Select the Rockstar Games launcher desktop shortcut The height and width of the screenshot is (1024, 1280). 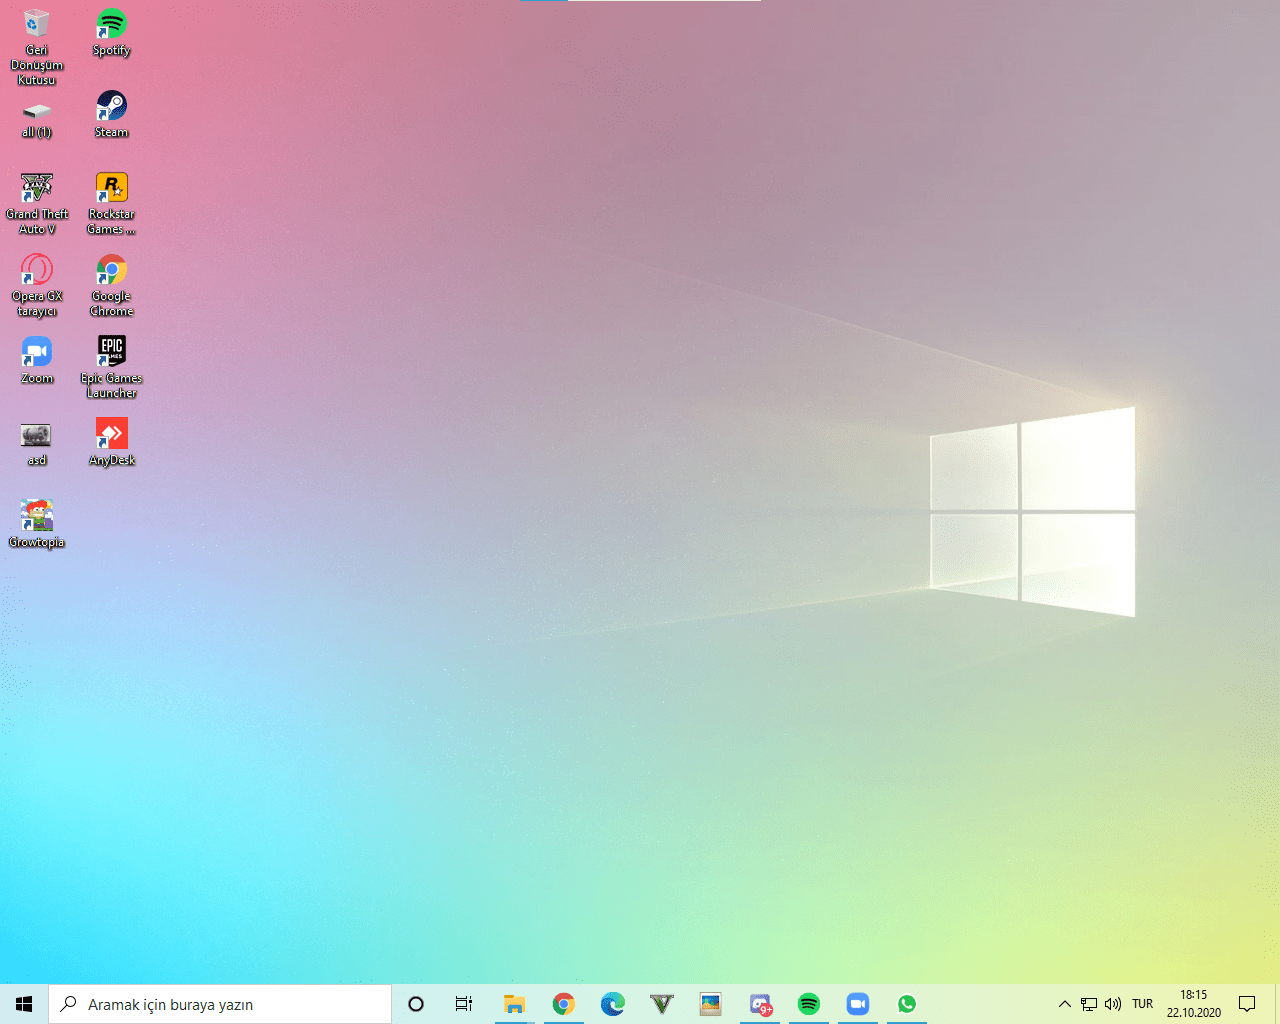(112, 203)
